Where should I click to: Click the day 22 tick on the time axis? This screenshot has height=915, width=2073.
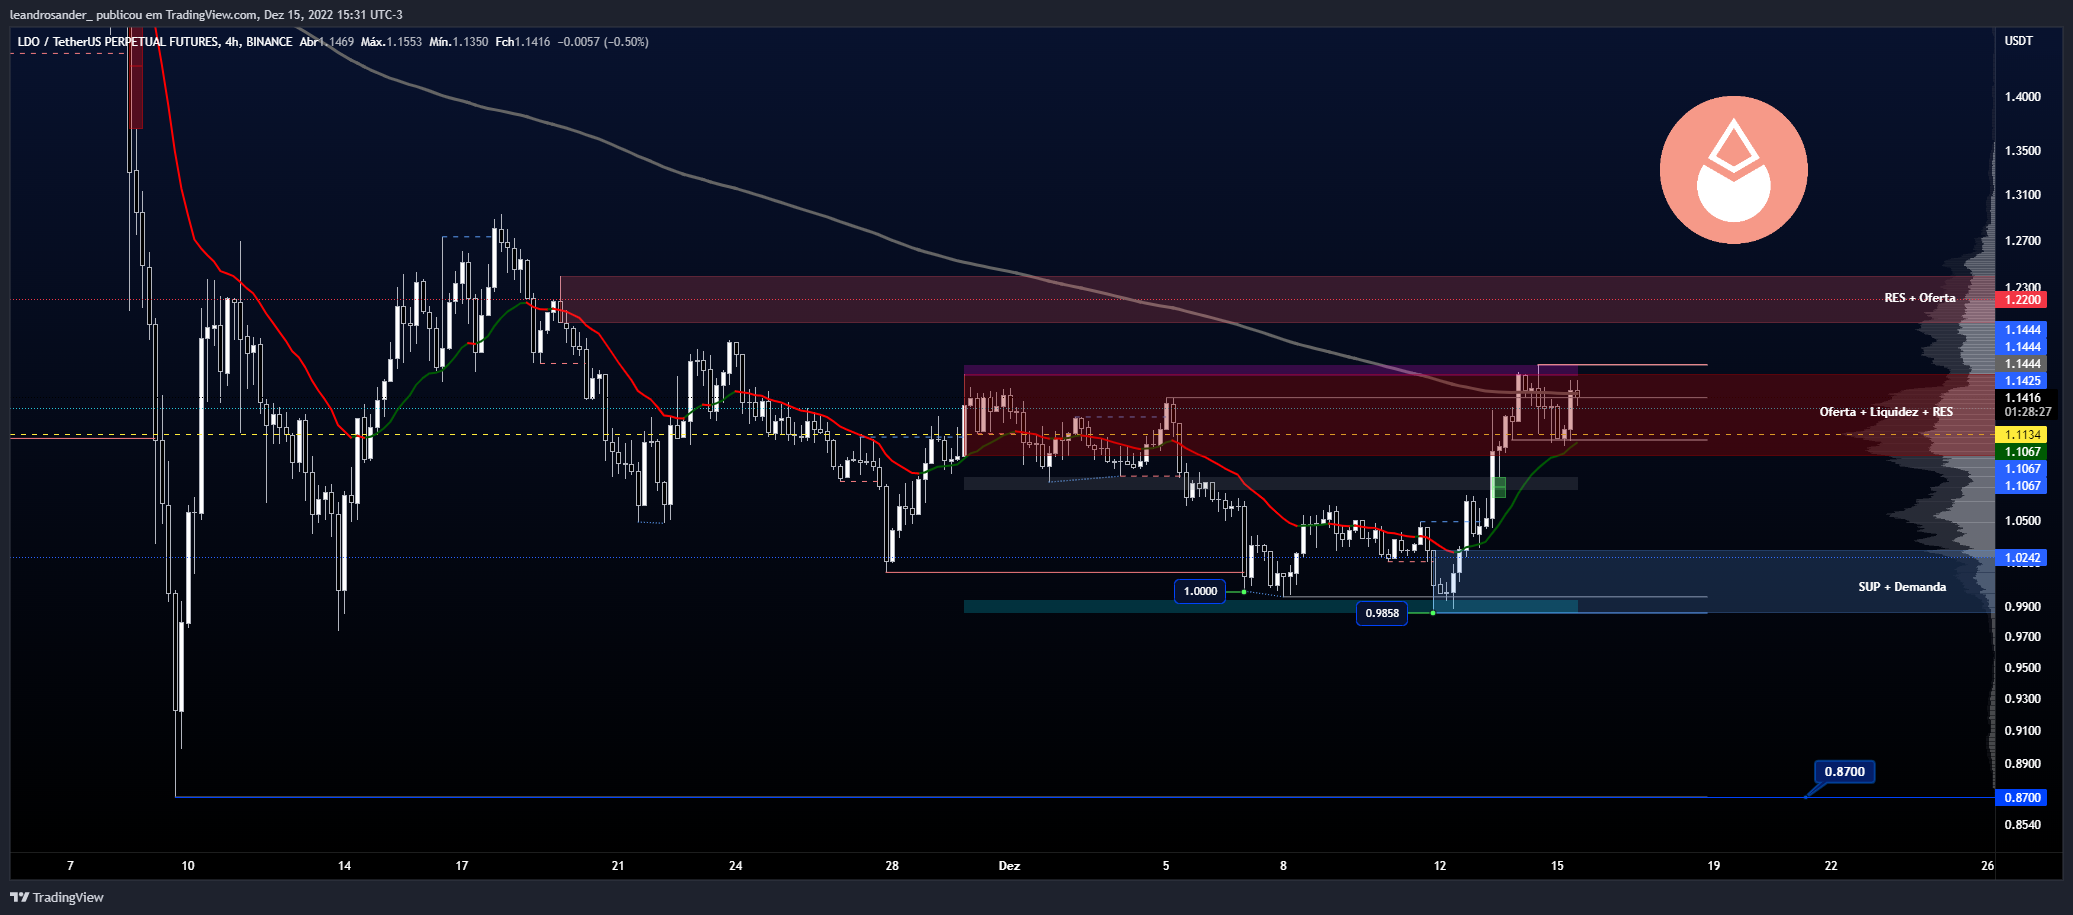(x=1831, y=866)
